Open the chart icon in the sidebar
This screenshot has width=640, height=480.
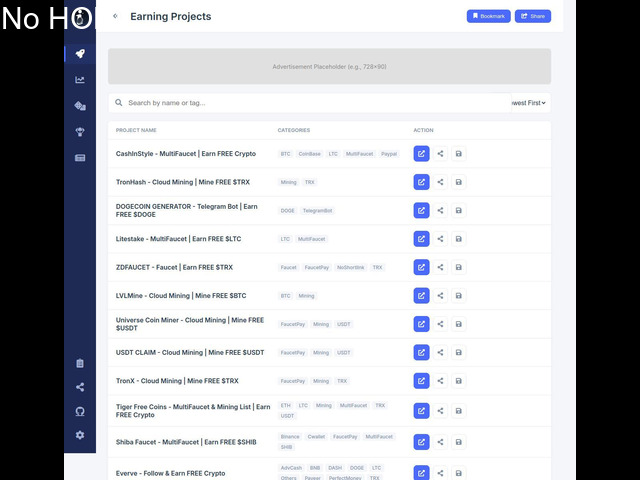tap(80, 80)
